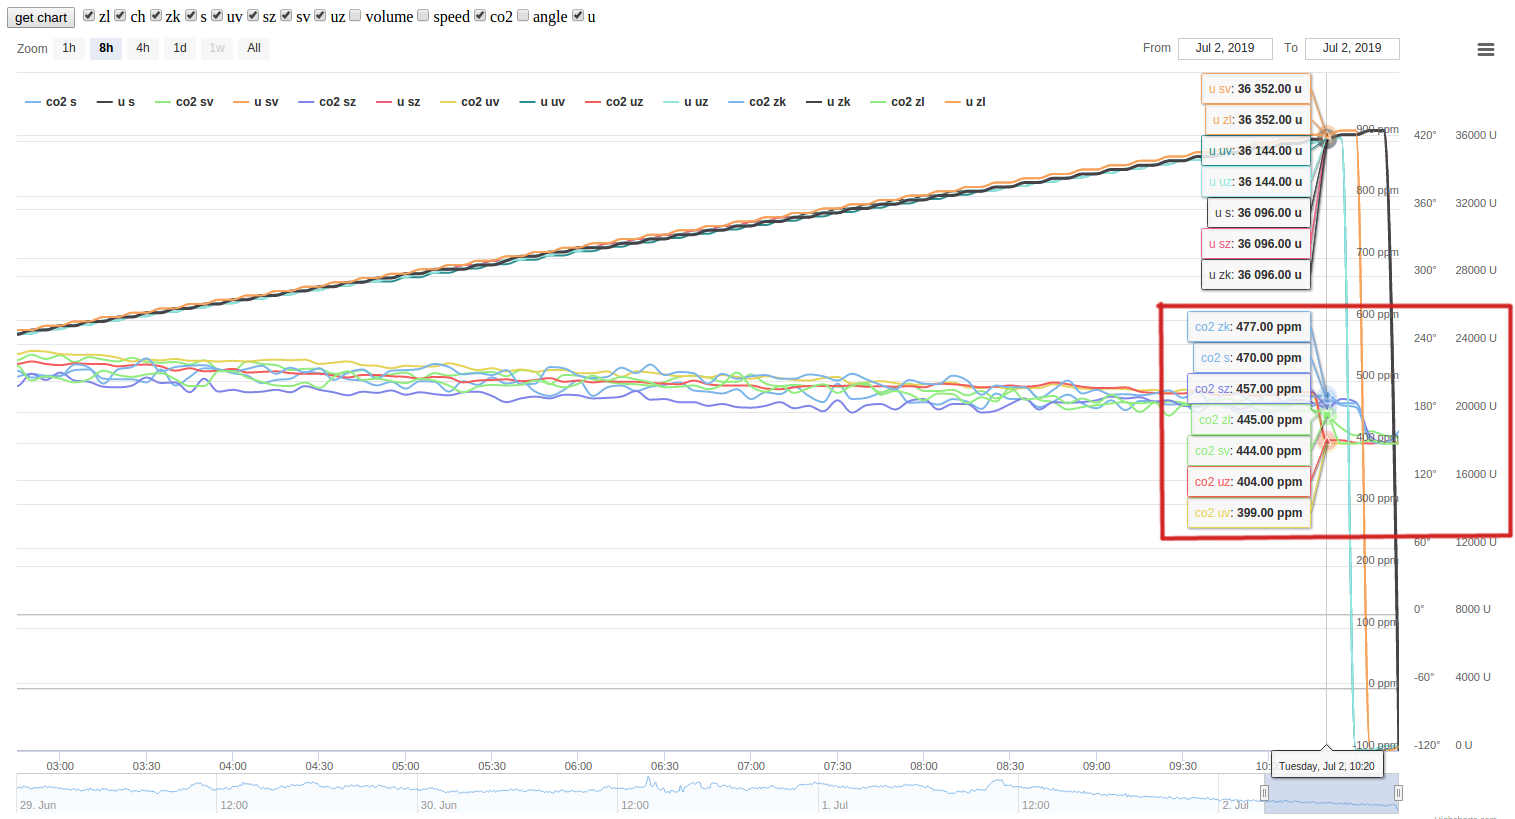Image resolution: width=1515 pixels, height=819 pixels.
Task: Hide the u s series in legend
Action: click(x=116, y=102)
